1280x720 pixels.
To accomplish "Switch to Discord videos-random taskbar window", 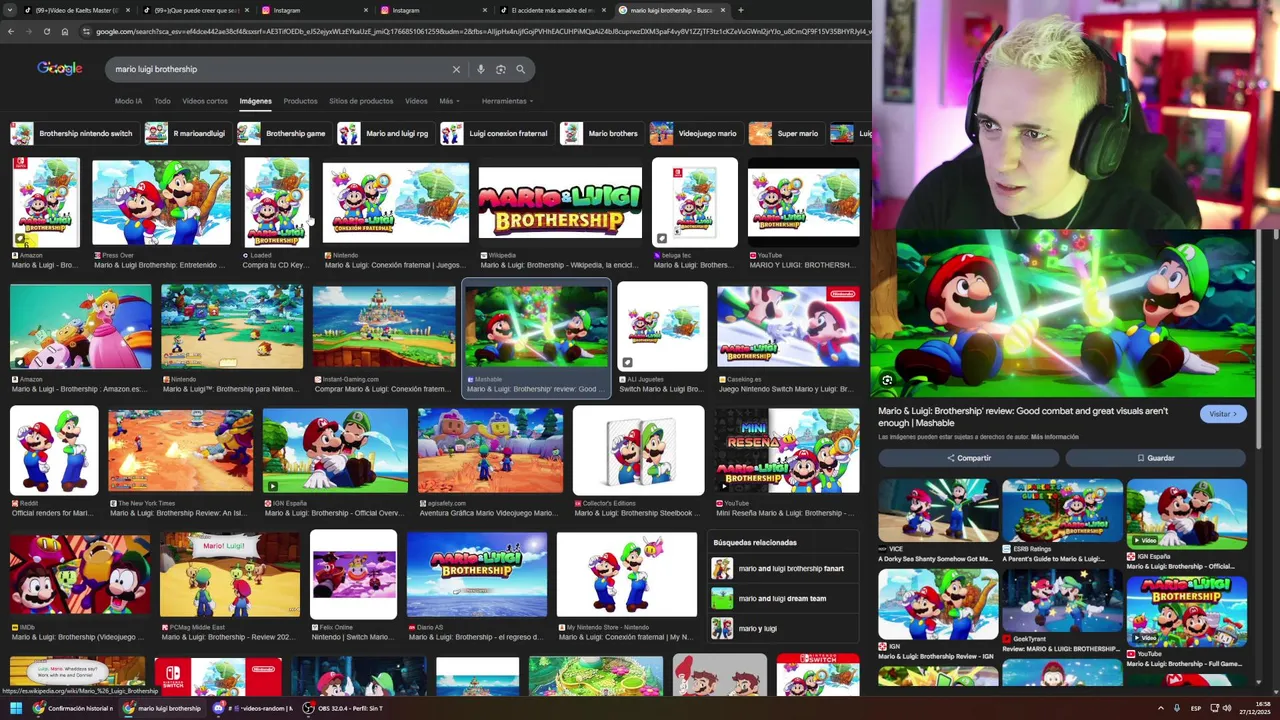I will (252, 708).
